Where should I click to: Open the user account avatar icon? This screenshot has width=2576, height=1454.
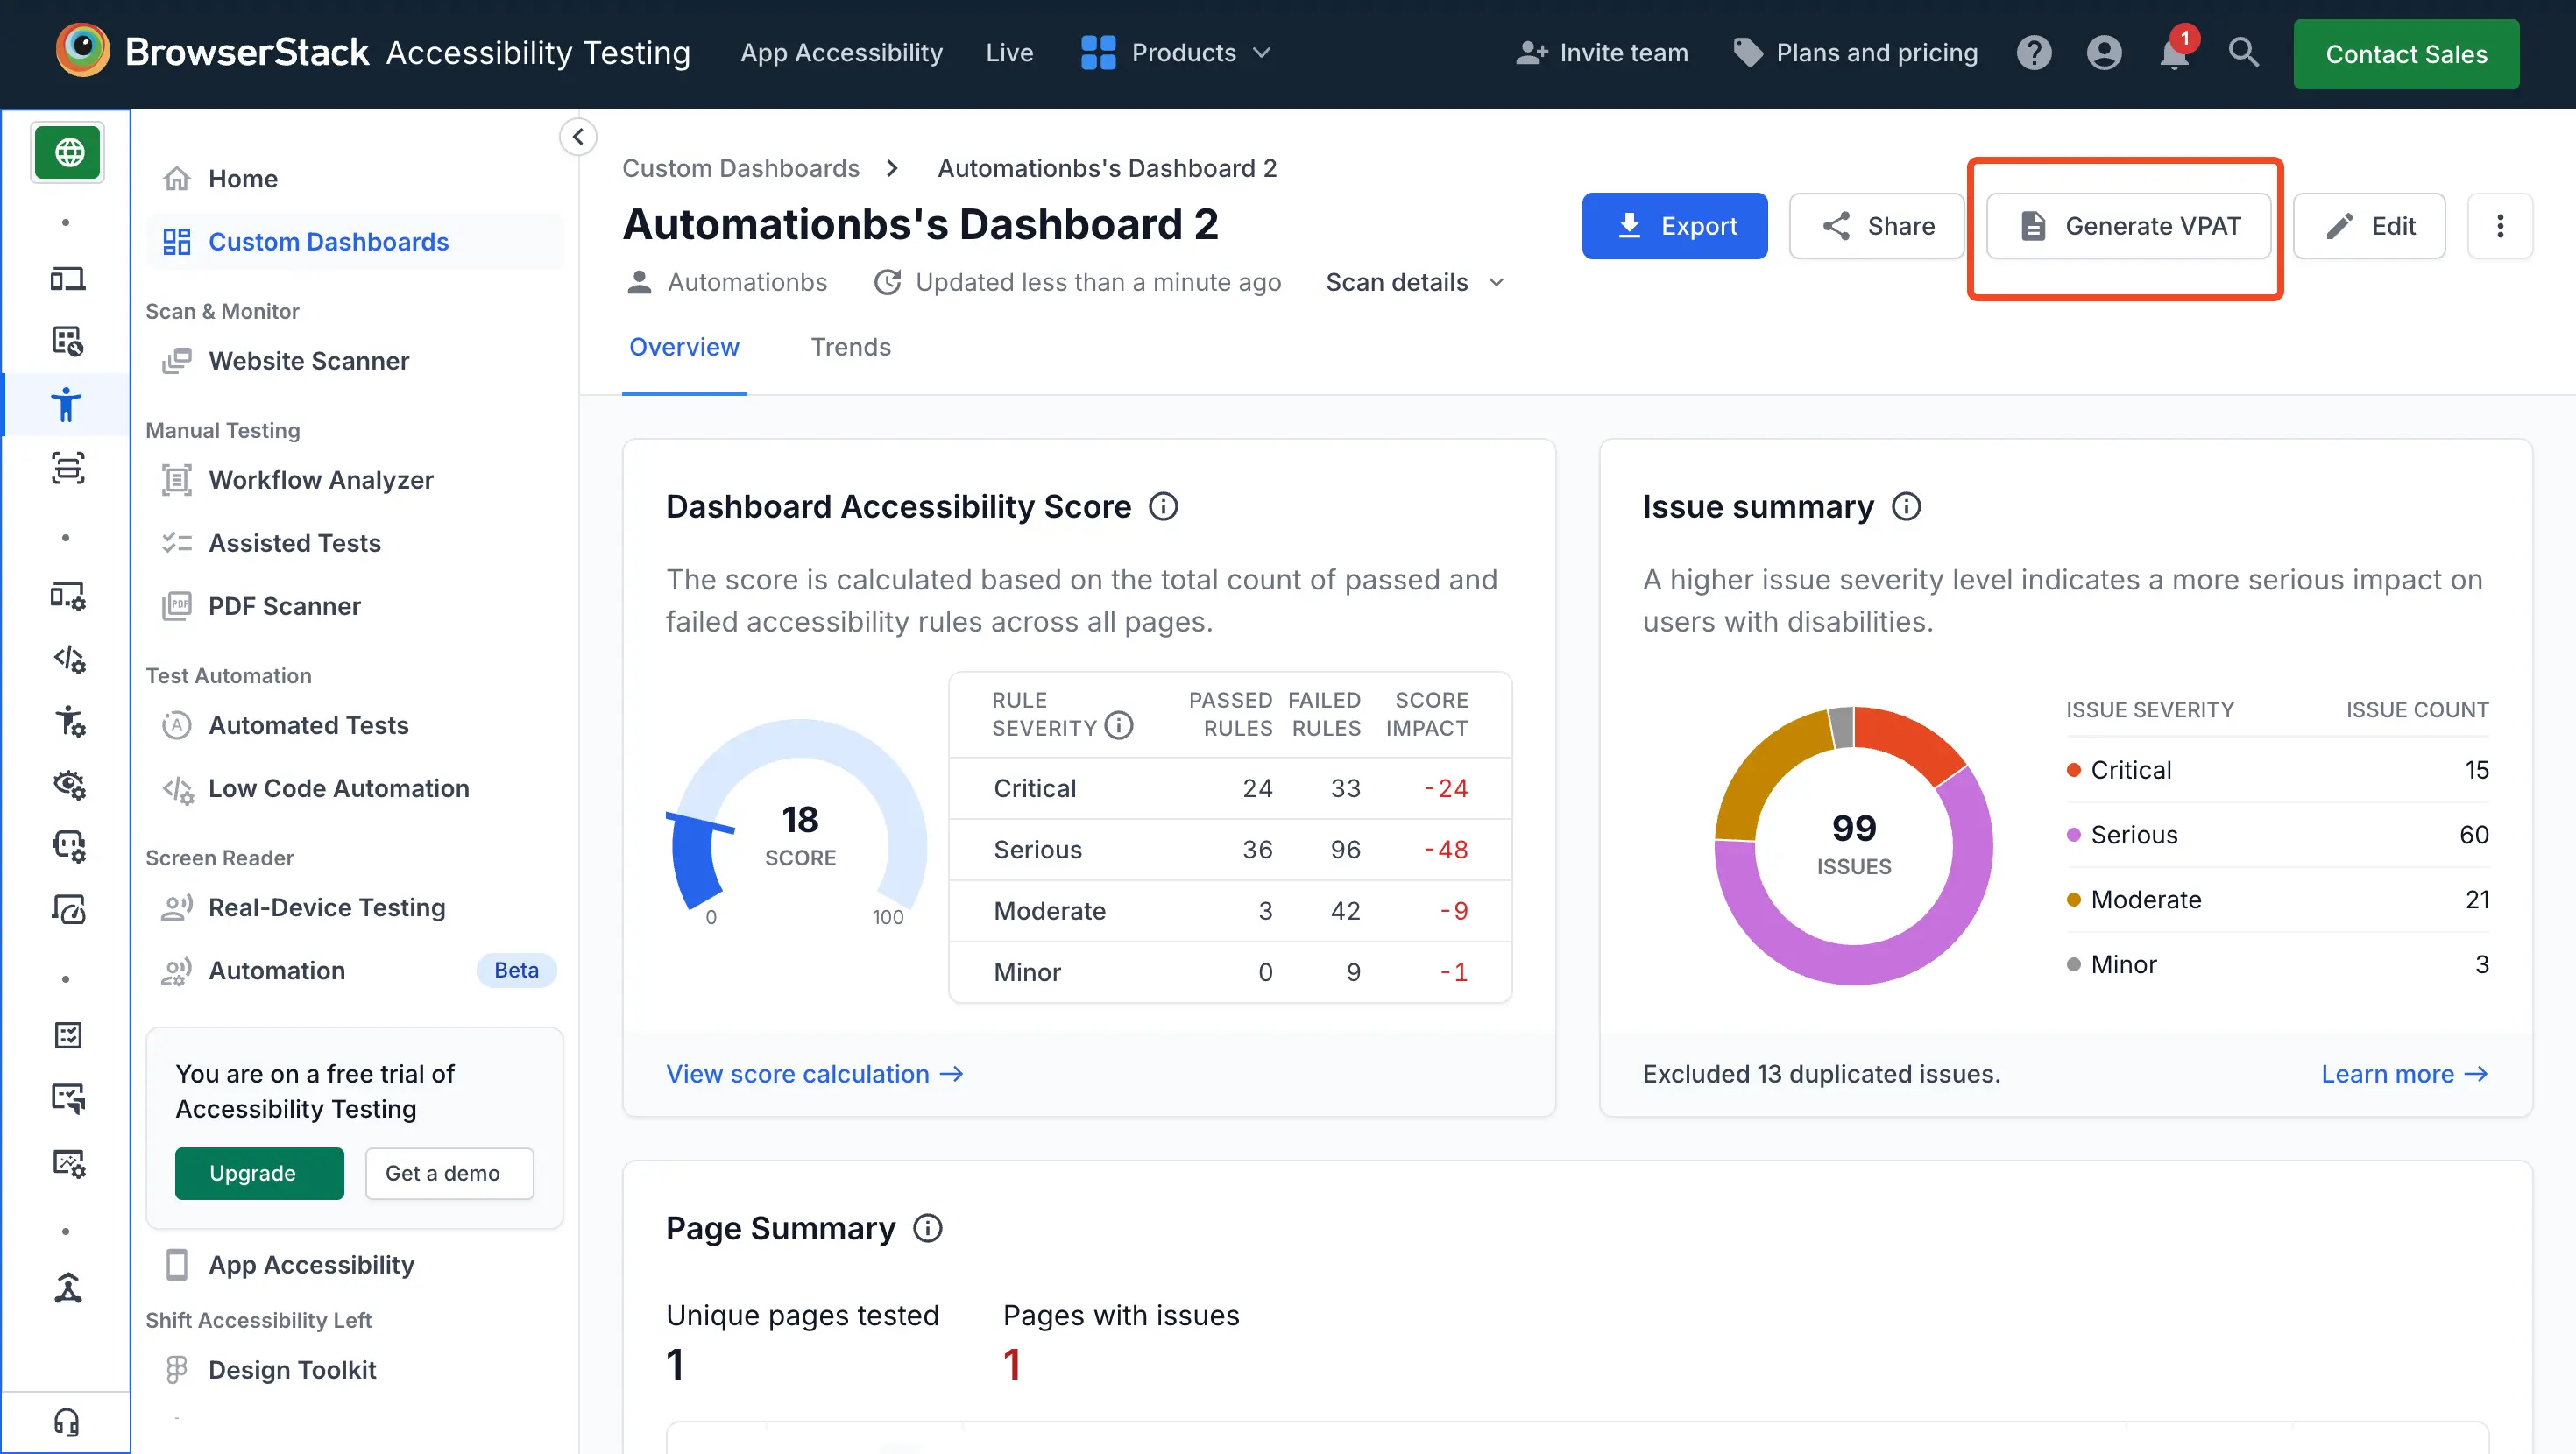[x=2103, y=53]
